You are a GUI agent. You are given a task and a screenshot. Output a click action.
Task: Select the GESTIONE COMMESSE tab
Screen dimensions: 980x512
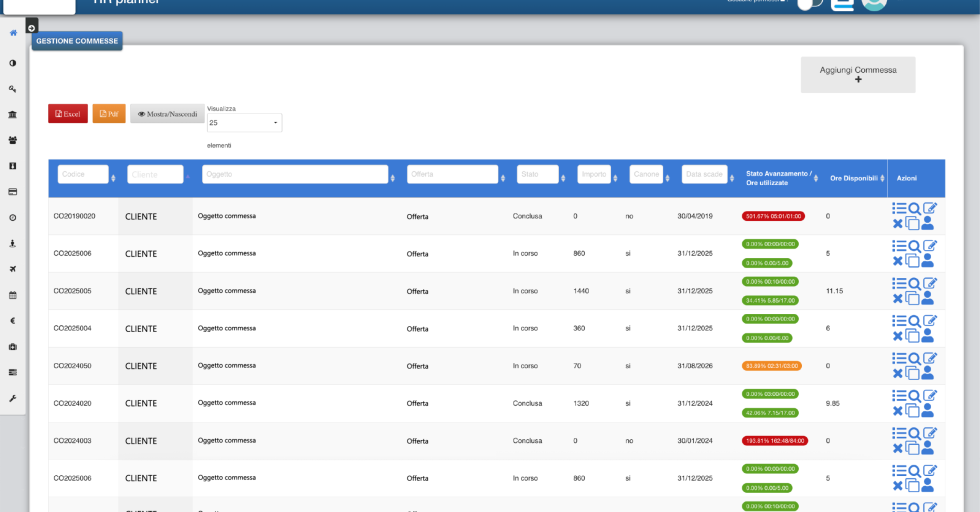pyautogui.click(x=77, y=41)
